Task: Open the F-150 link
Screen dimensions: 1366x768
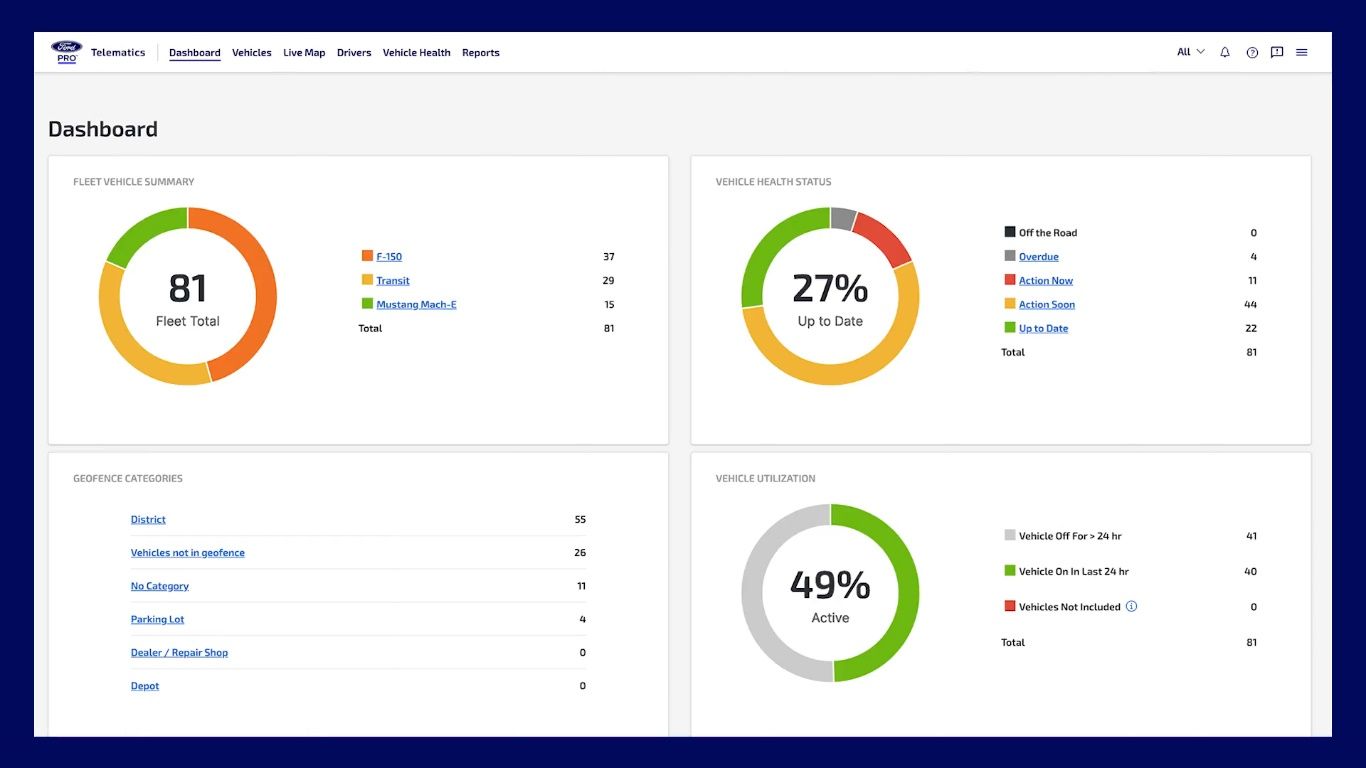Action: (389, 257)
